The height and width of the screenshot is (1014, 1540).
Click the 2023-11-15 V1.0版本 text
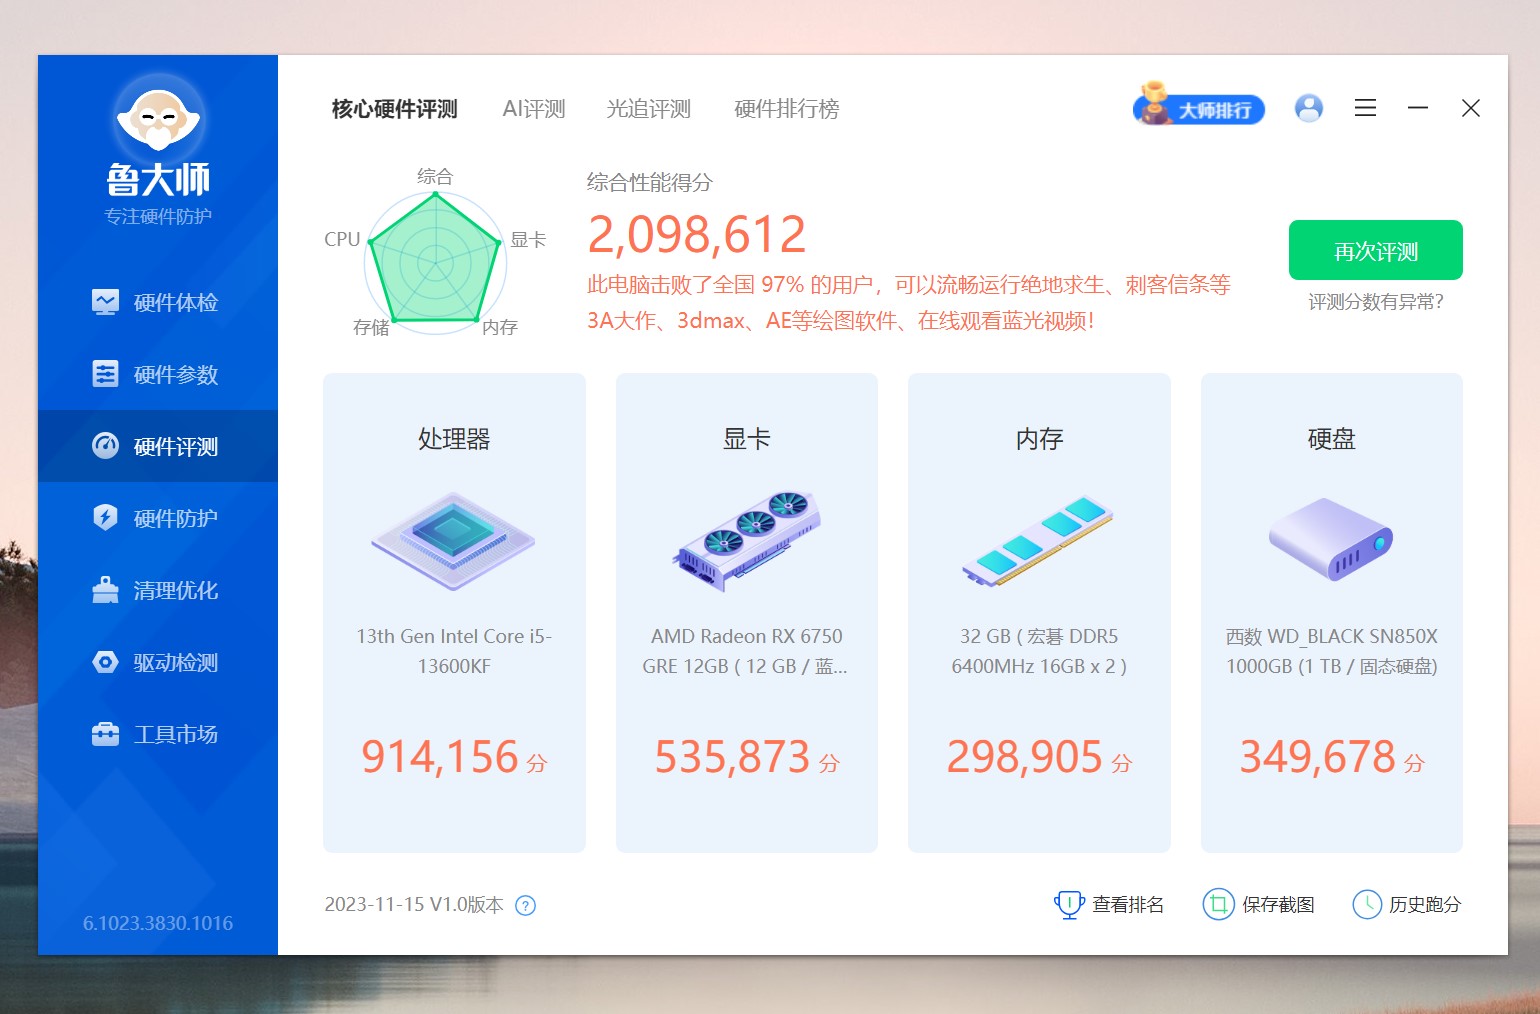[x=414, y=905]
